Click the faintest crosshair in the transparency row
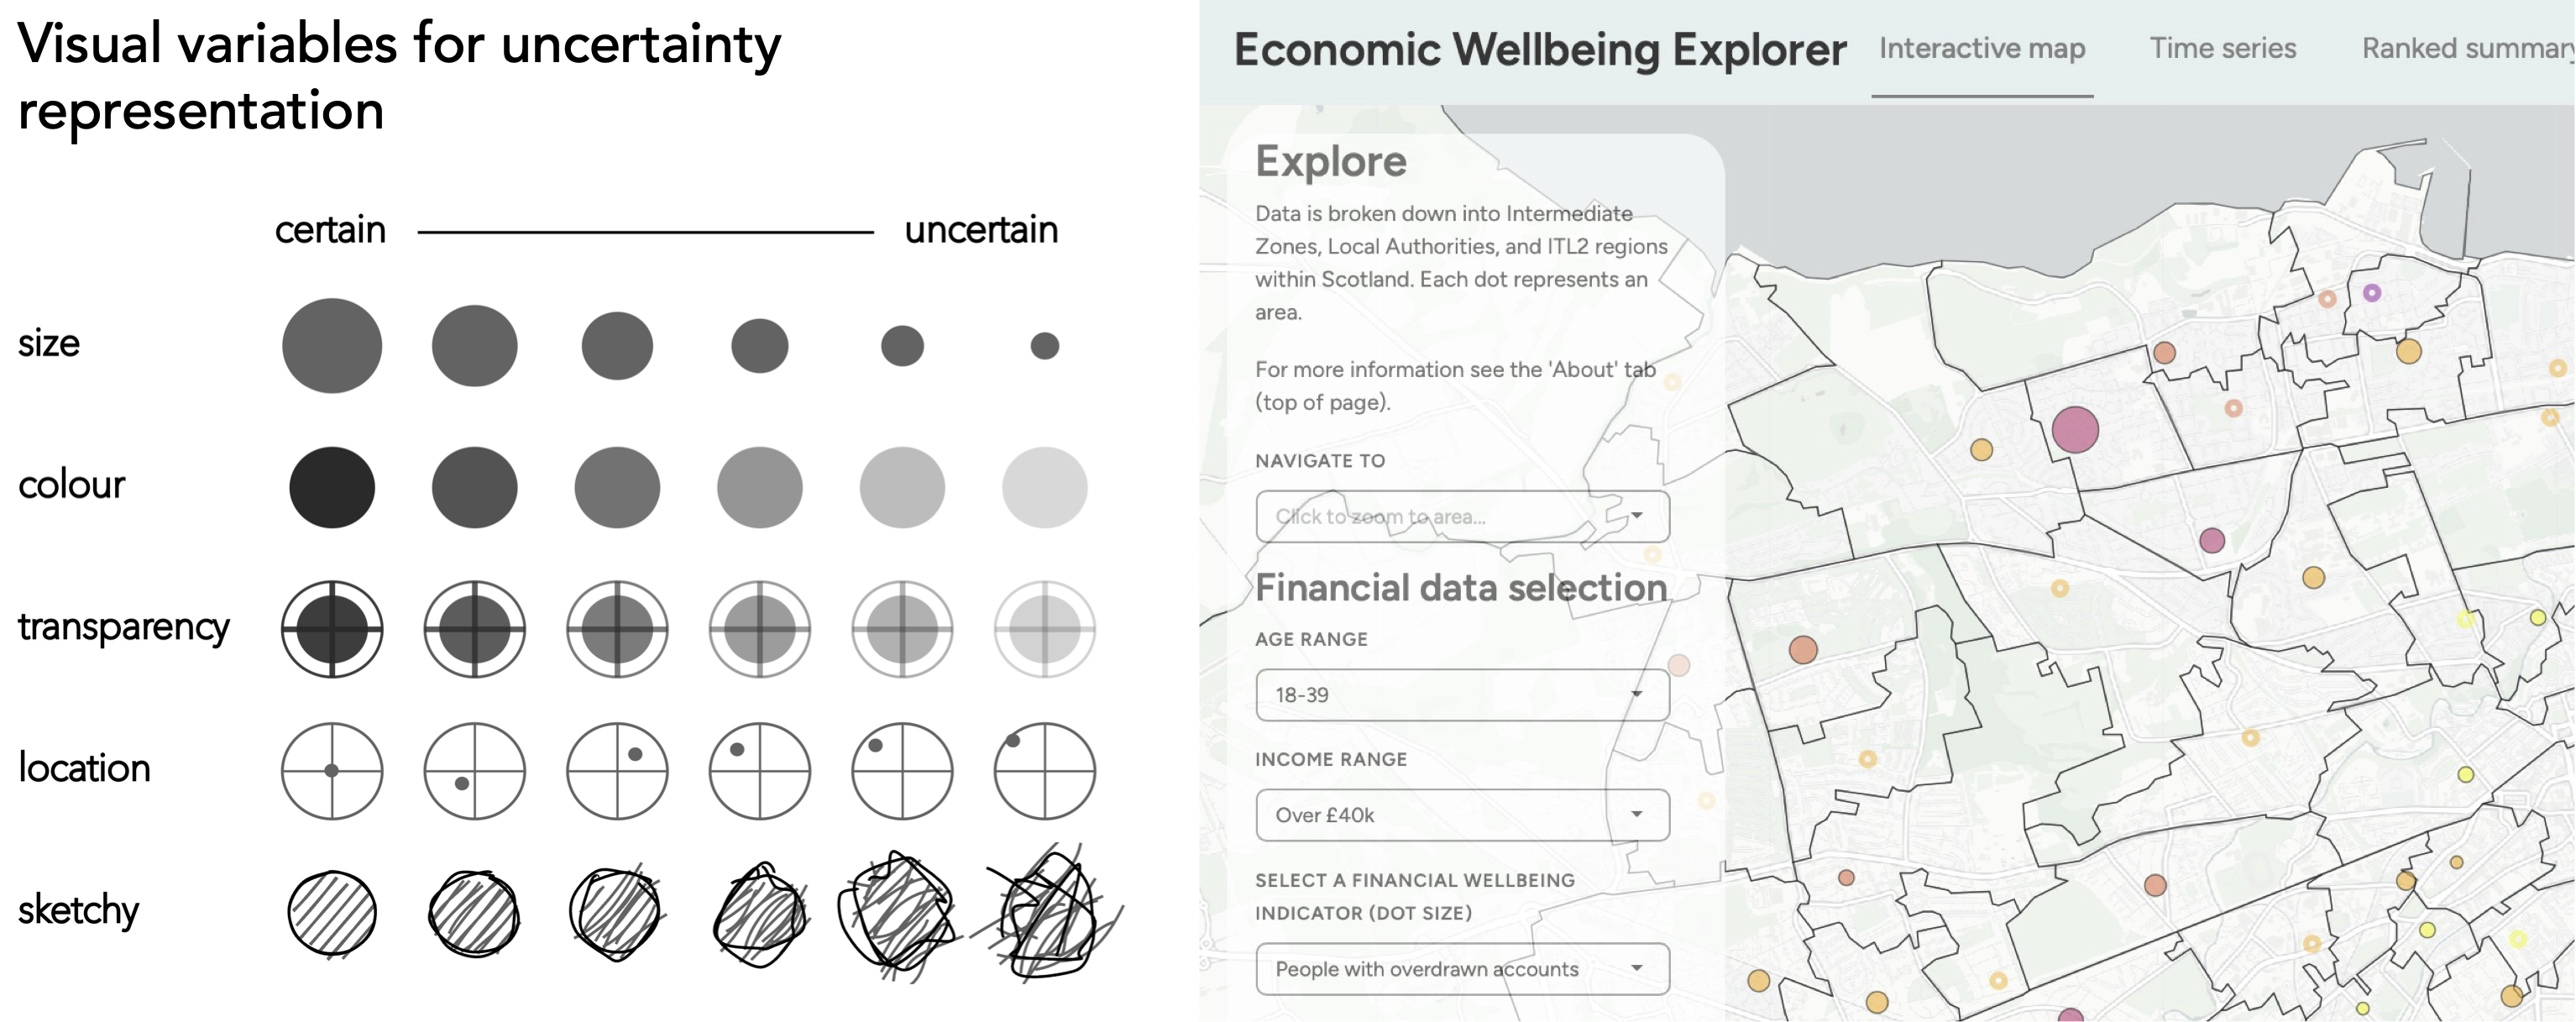The width and height of the screenshot is (2576, 1022). pyautogui.click(x=1044, y=629)
